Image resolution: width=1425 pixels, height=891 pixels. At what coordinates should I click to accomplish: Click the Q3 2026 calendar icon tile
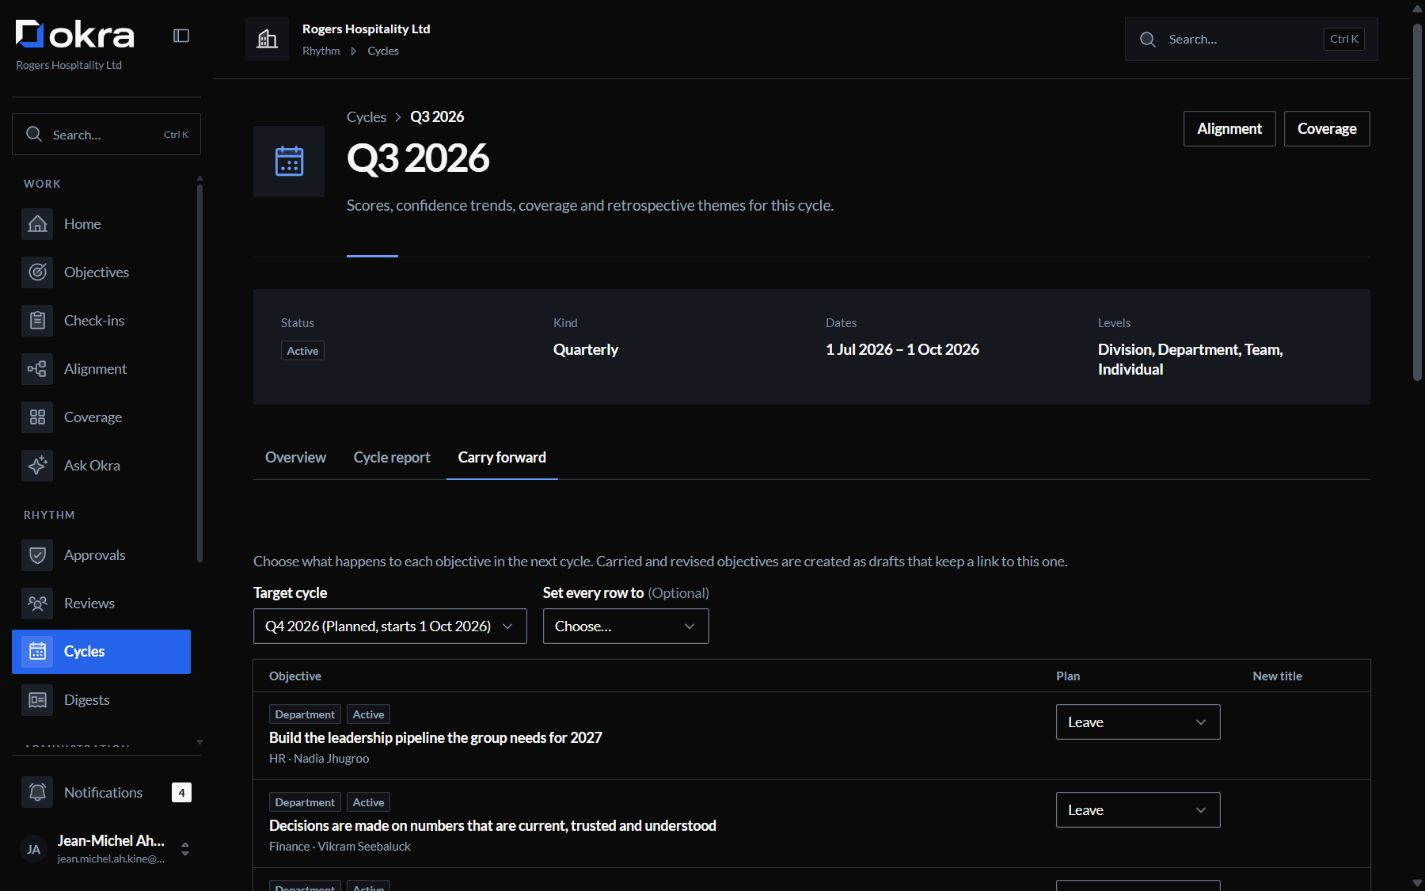click(289, 161)
